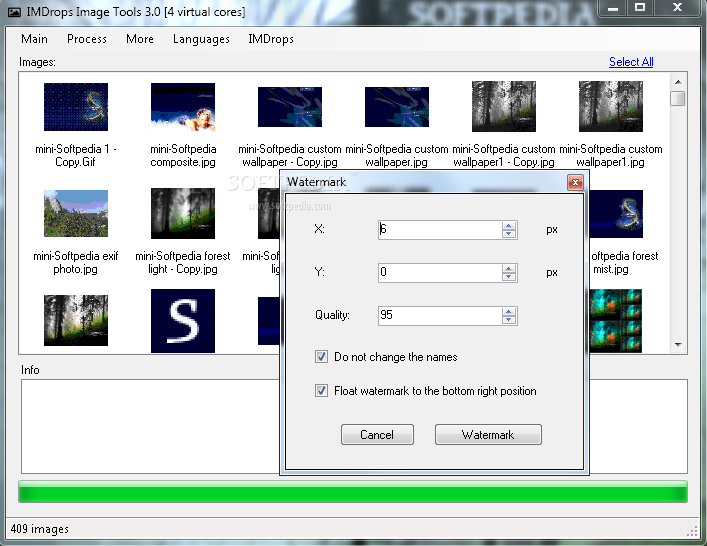Select the large white S logo thumbnail
The height and width of the screenshot is (546, 707).
[183, 321]
